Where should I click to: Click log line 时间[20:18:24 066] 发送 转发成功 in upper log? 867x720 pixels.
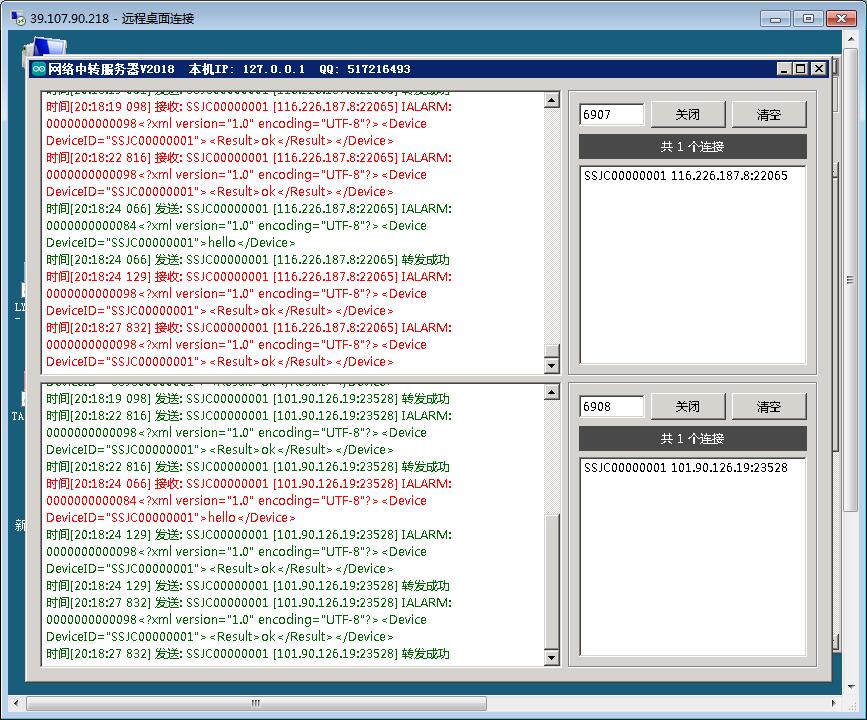(x=248, y=259)
